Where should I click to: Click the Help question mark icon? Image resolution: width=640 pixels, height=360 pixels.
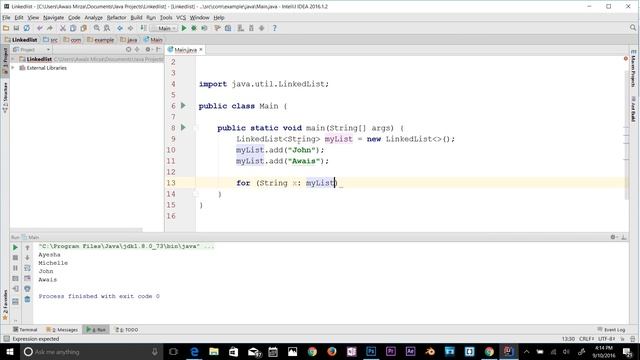(x=274, y=28)
